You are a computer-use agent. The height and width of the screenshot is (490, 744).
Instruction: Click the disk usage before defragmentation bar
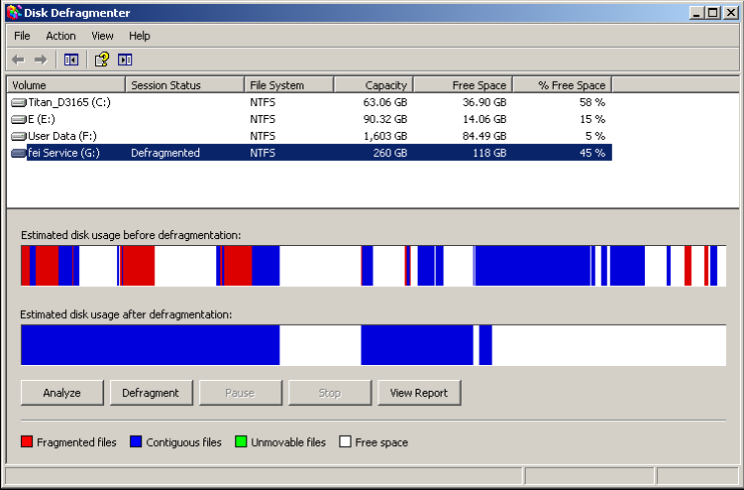(373, 266)
